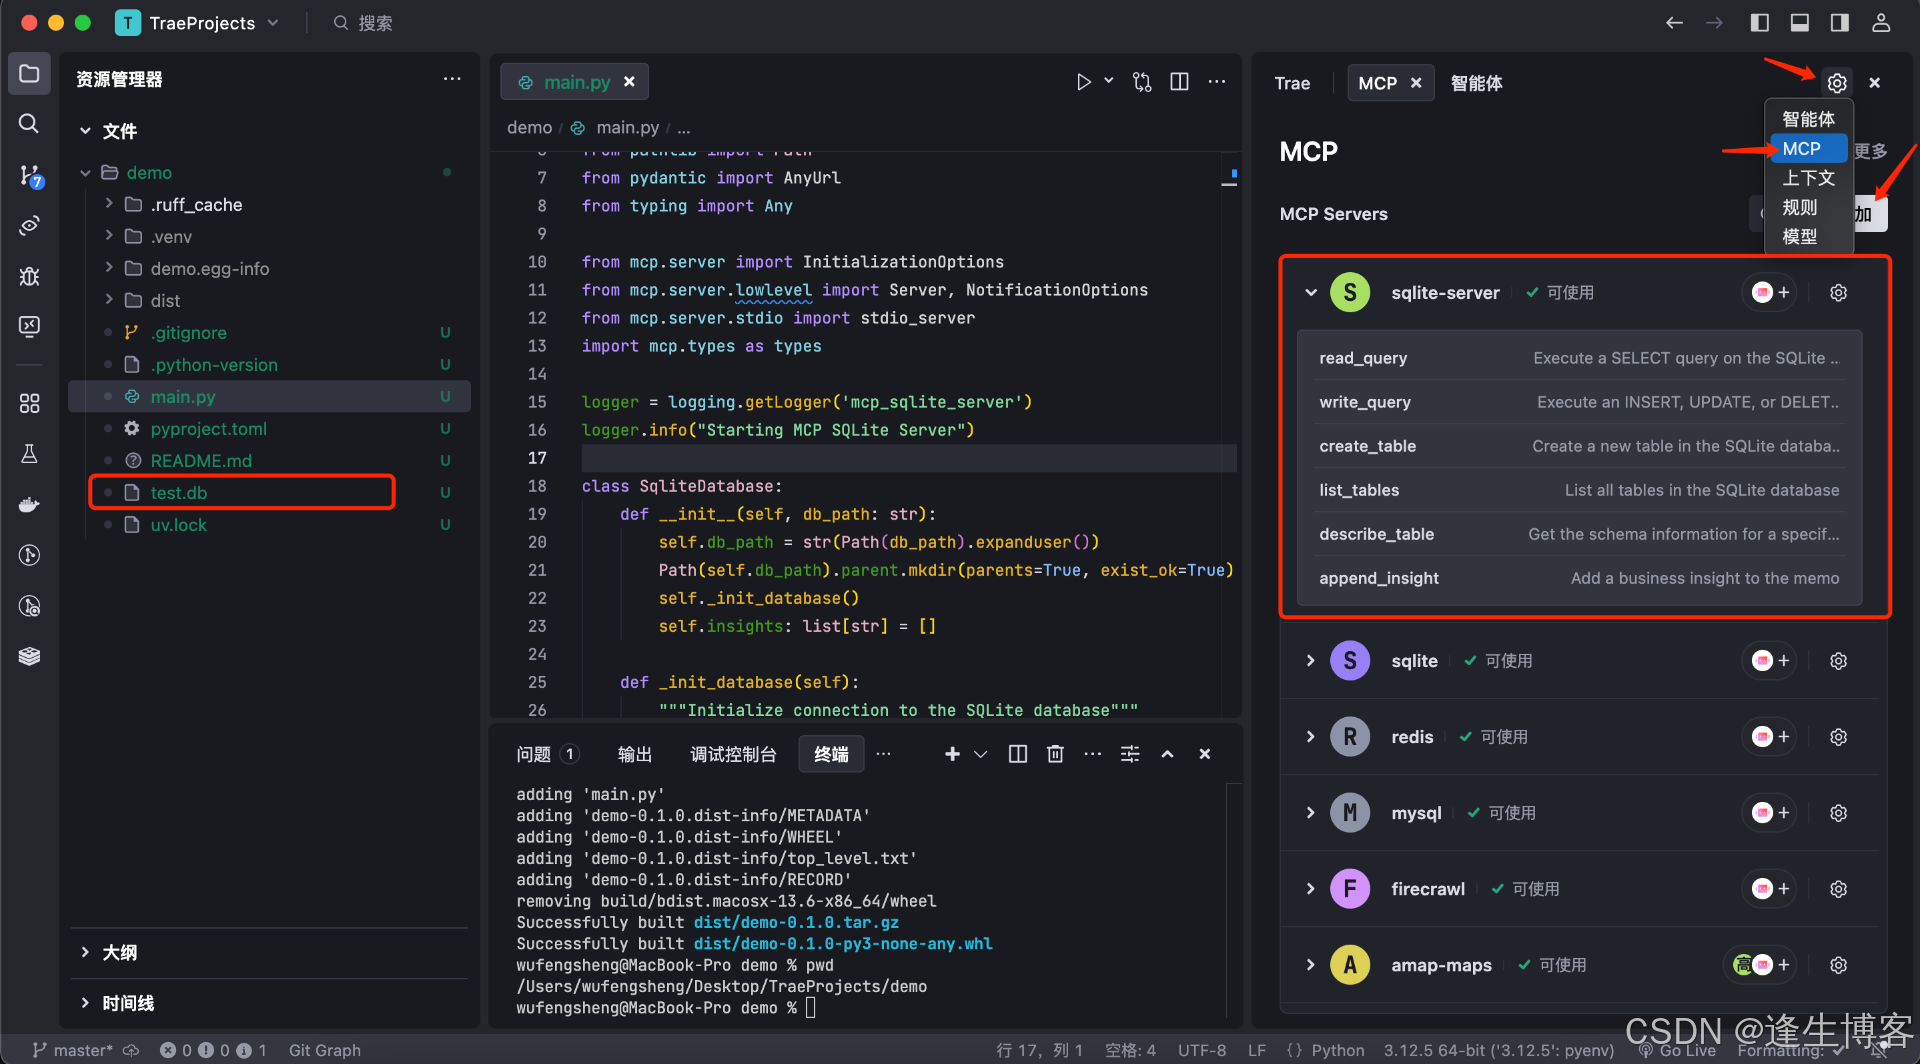Switch to the 输出 output tab

[x=635, y=754]
